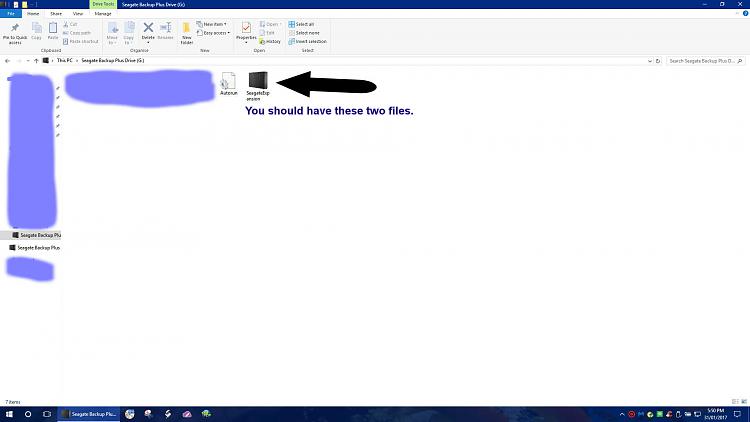Click the Copy ribbon icon
Screen dimensions: 750x422
click(36, 31)
